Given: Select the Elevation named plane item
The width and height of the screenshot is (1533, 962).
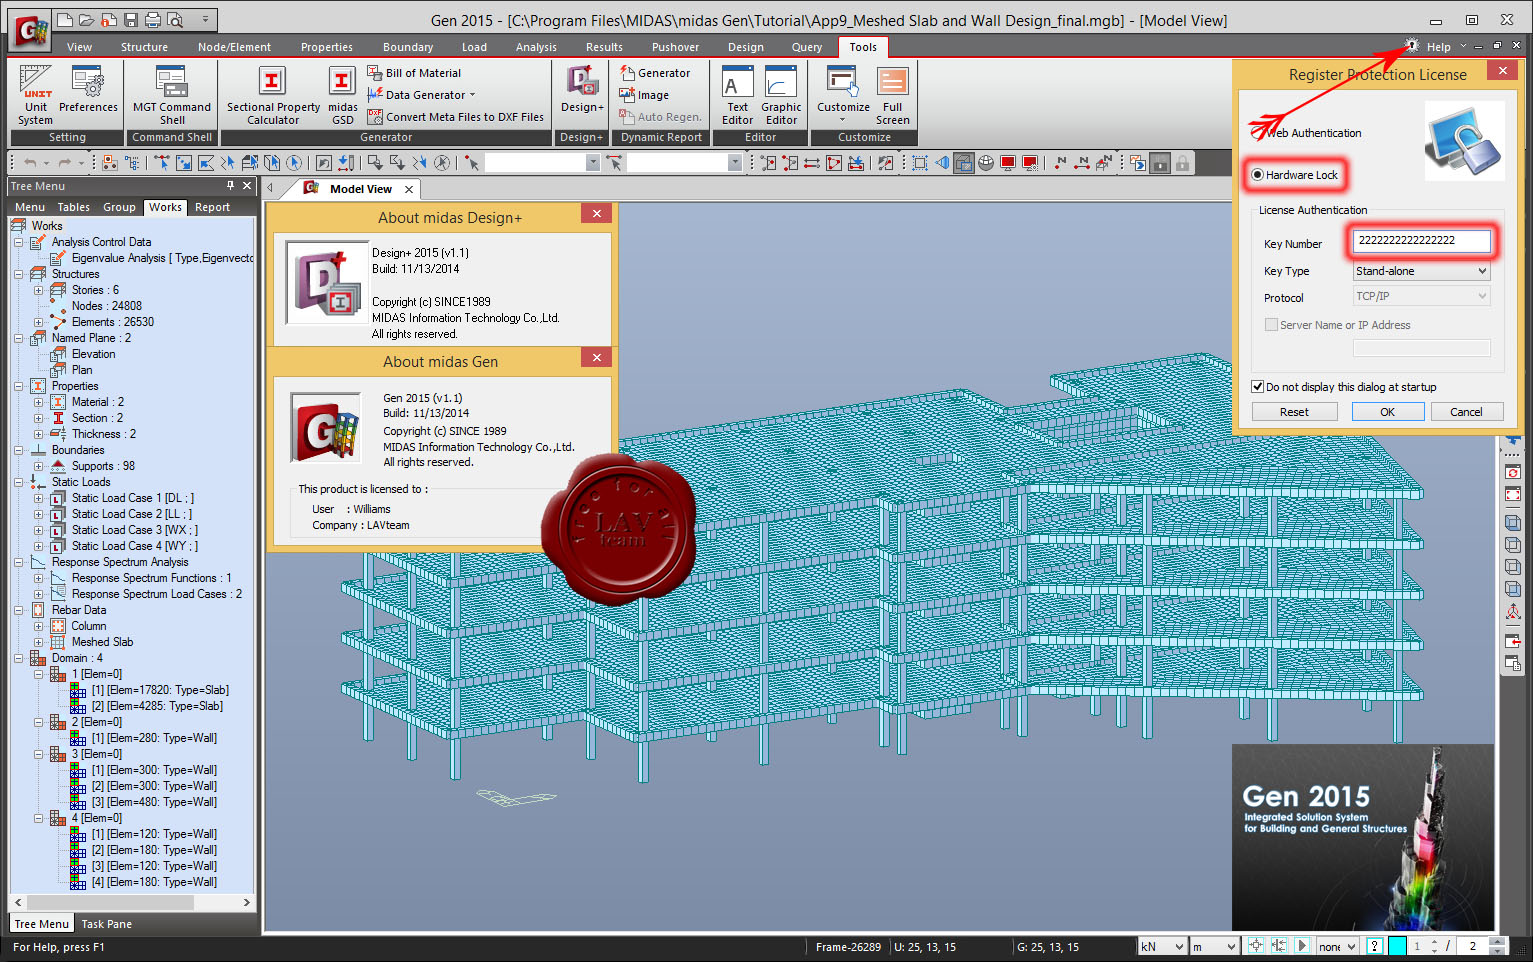Looking at the screenshot, I should (x=93, y=354).
